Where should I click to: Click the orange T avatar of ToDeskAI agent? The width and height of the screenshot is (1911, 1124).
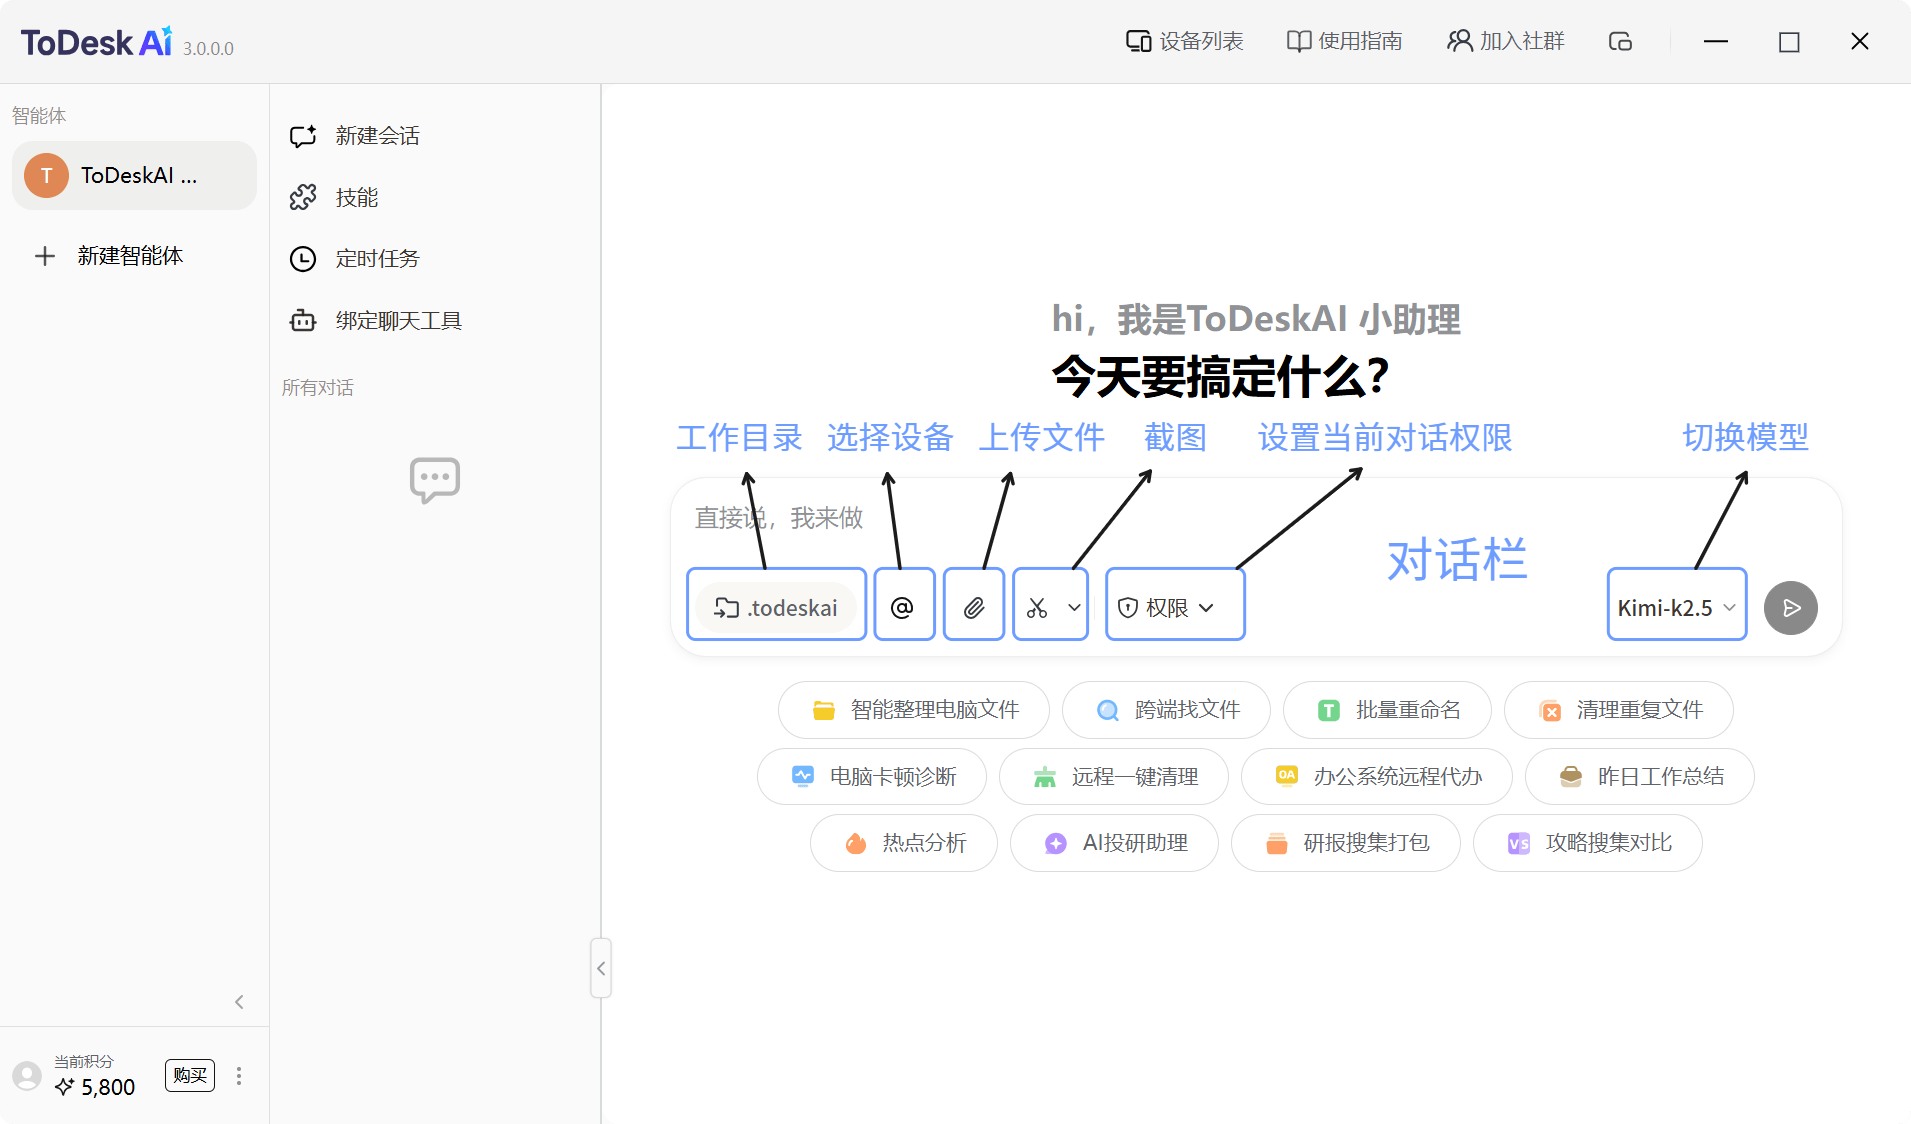46,176
